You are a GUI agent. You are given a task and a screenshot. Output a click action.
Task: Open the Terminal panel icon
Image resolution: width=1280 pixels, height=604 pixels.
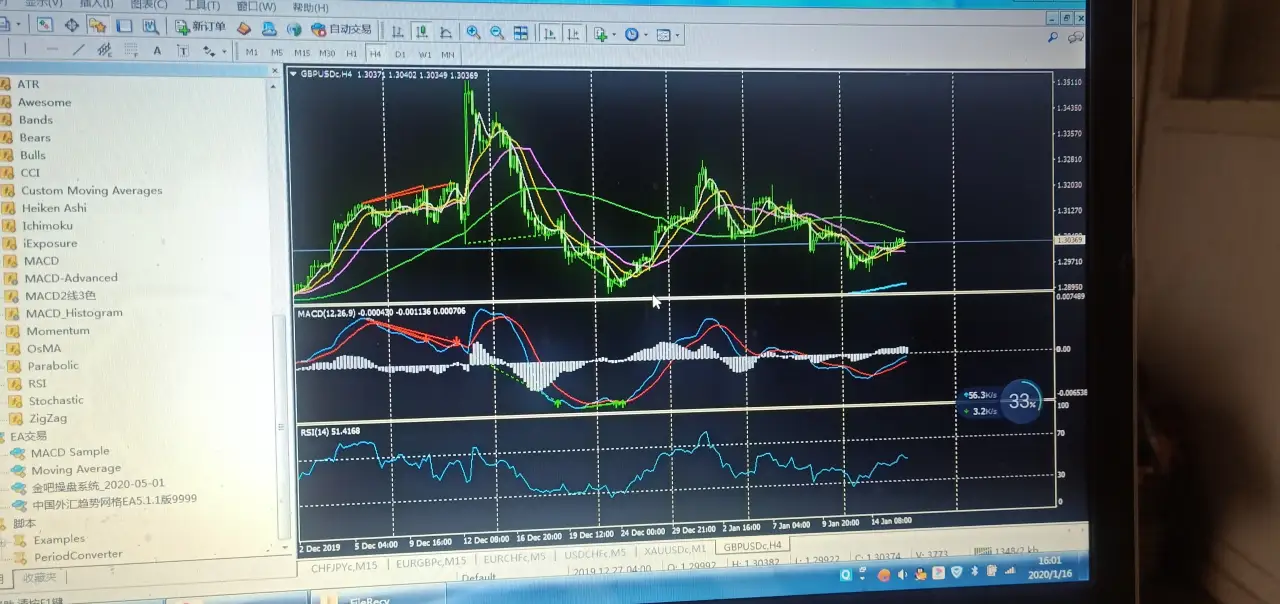[x=124, y=25]
